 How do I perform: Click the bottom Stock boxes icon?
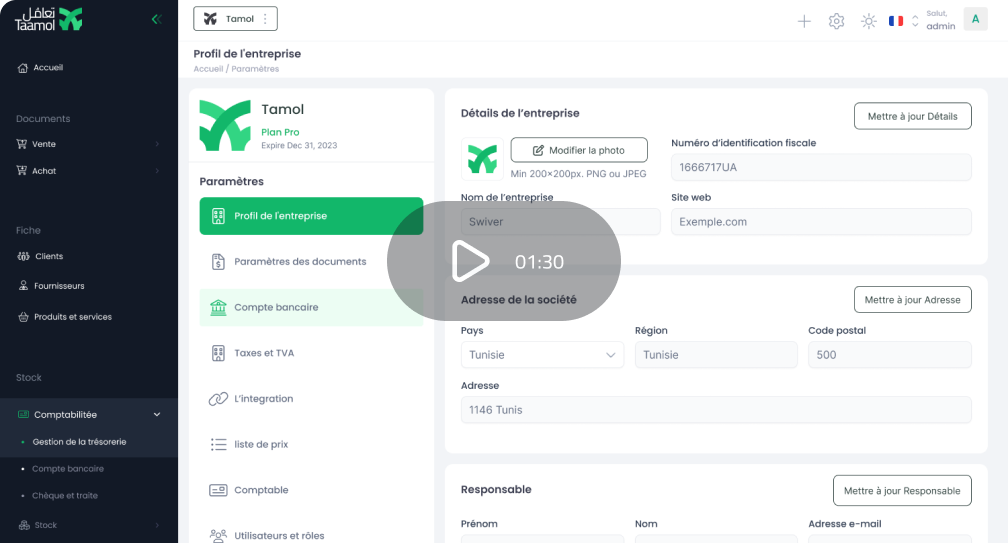(24, 525)
